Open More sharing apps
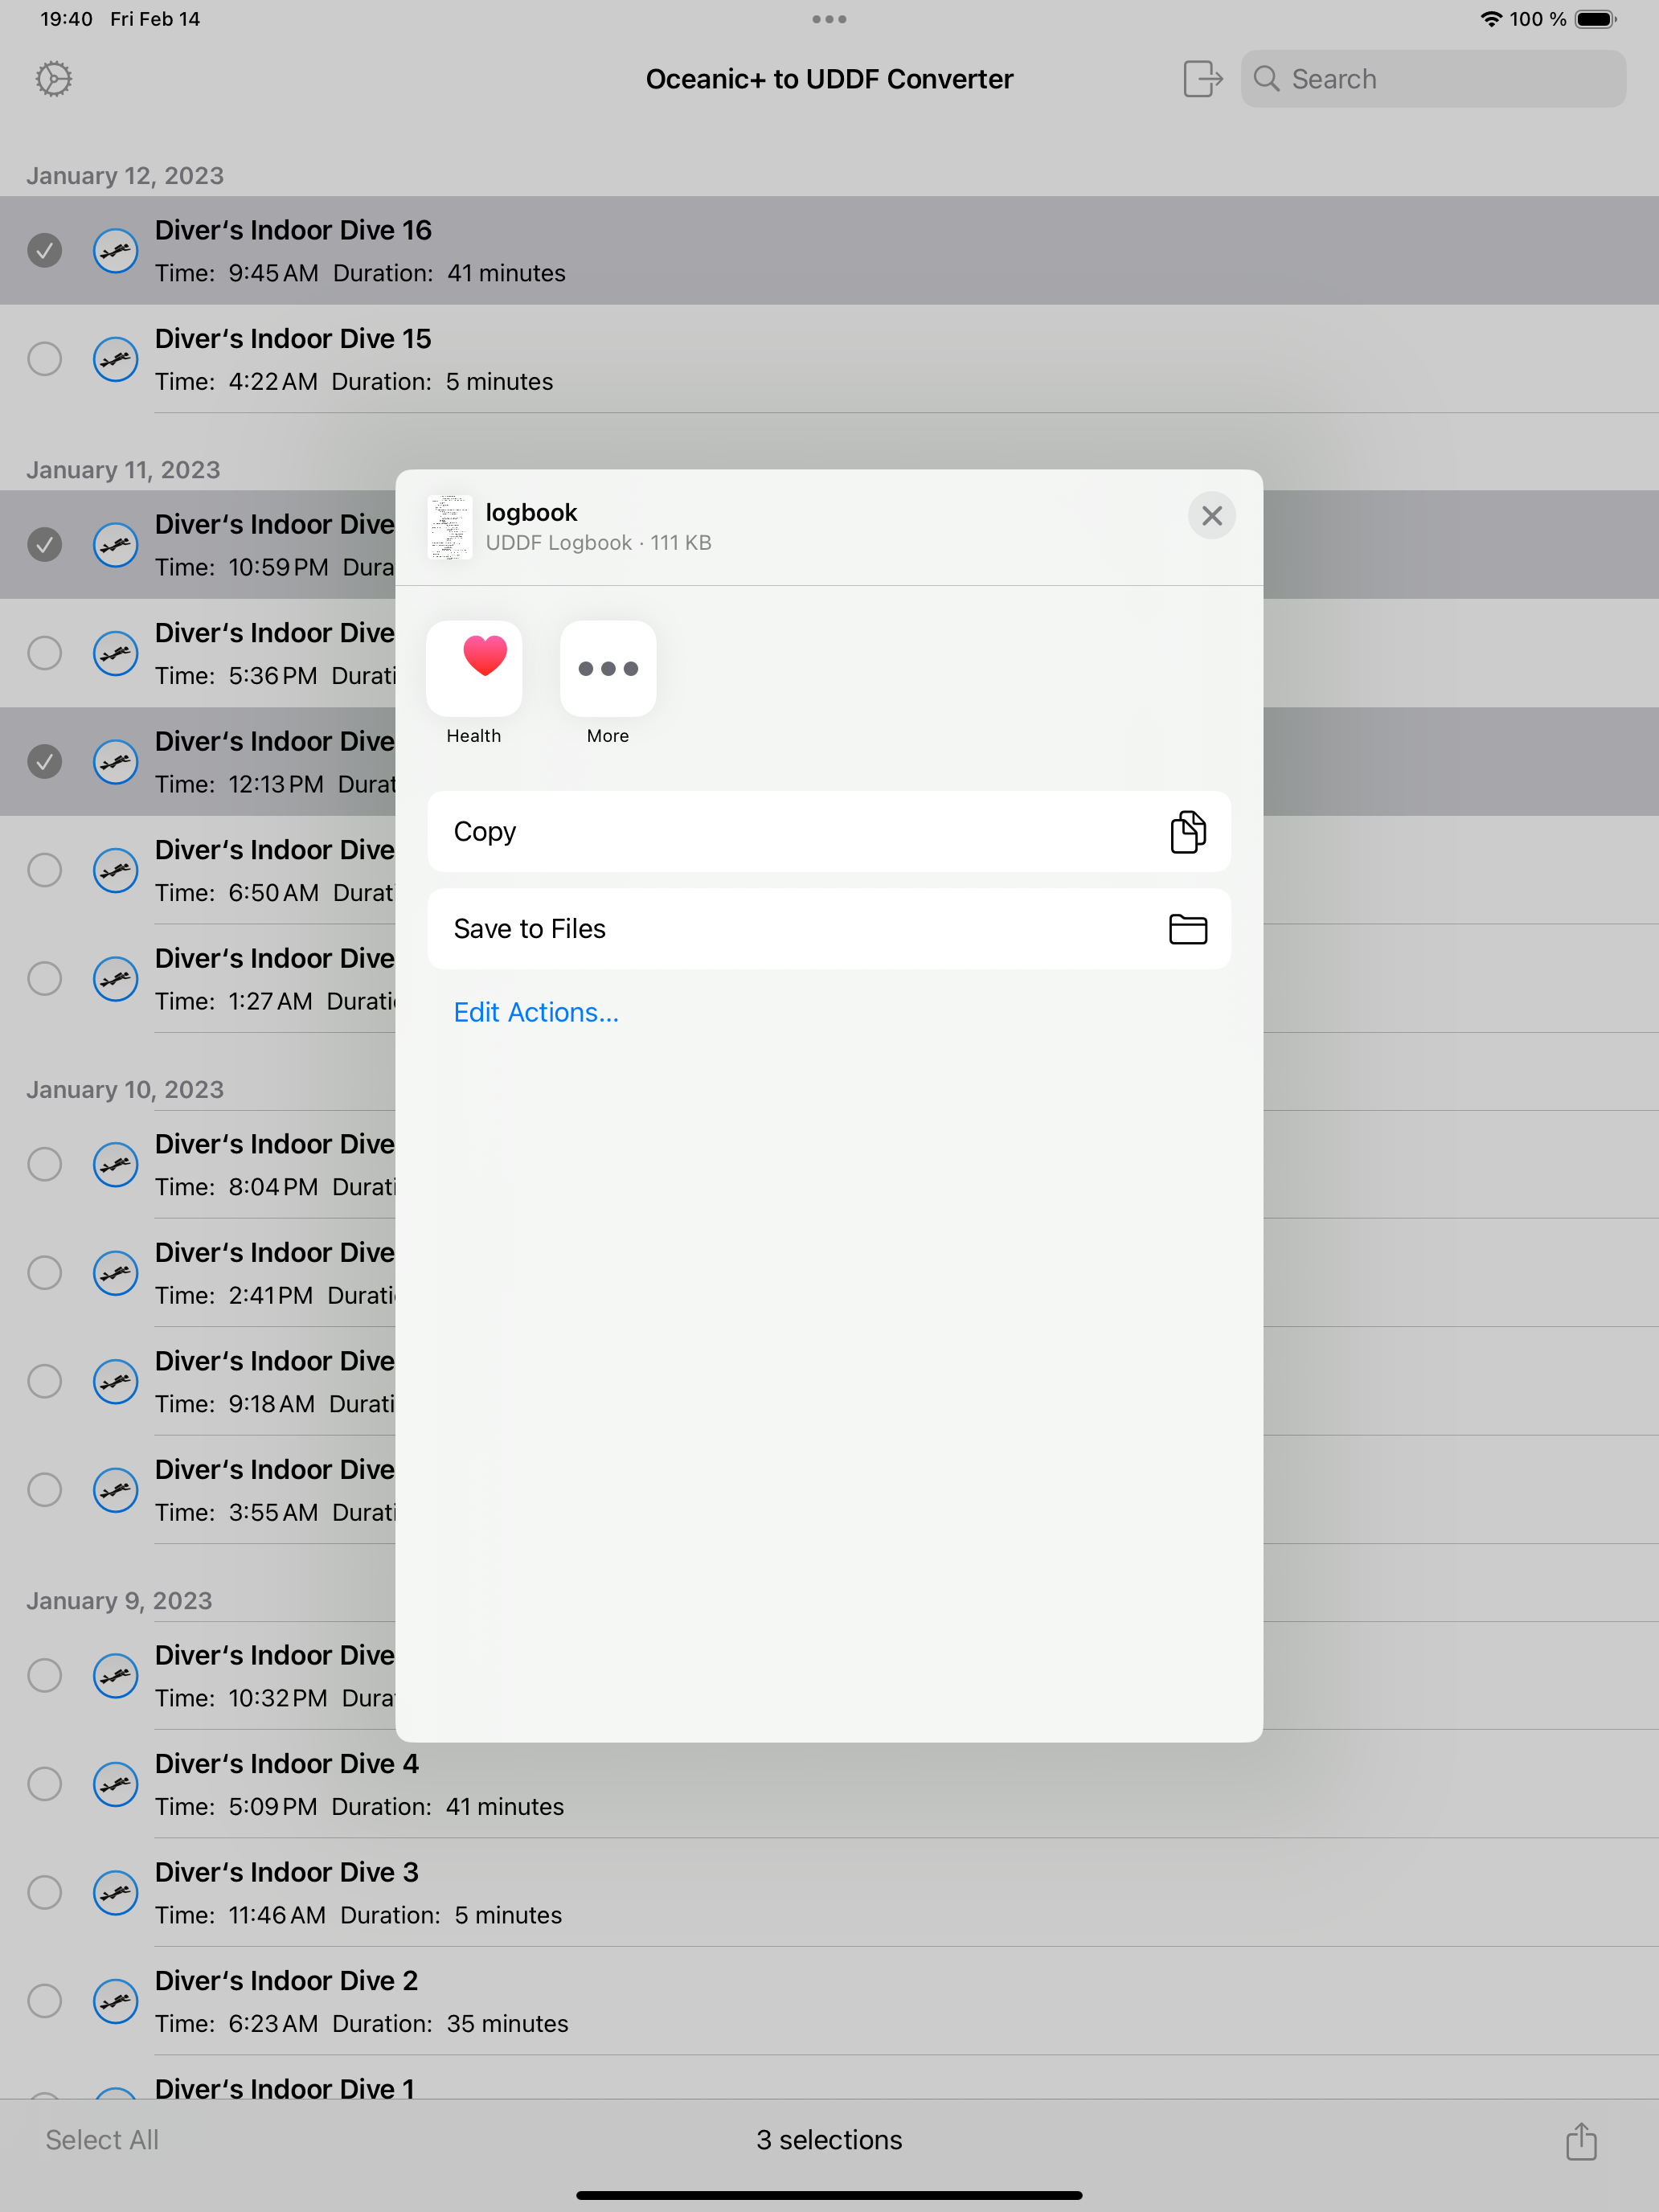The width and height of the screenshot is (1659, 2212). [608, 683]
